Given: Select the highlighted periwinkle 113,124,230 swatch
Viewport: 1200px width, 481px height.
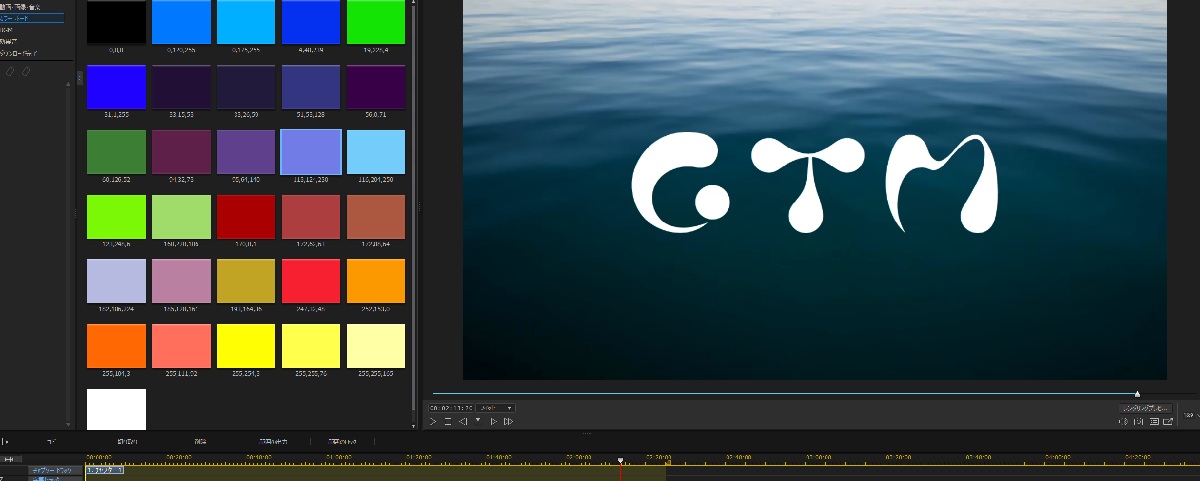Looking at the screenshot, I should 311,152.
